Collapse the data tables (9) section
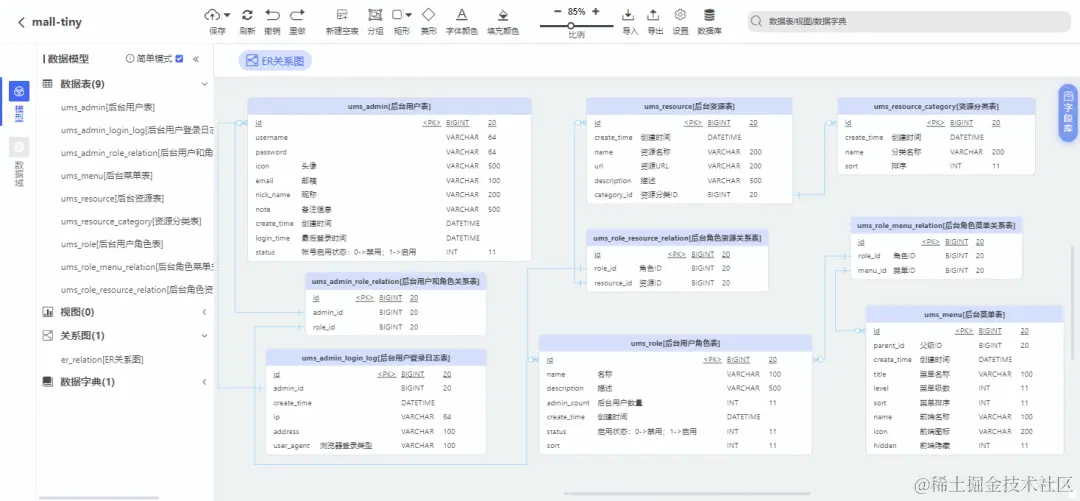The image size is (1080, 501). [x=204, y=84]
